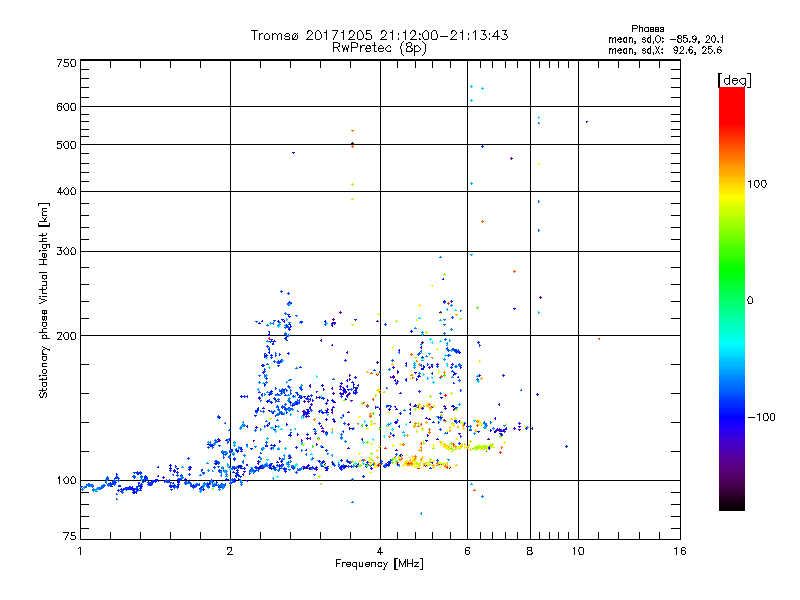
Task: Click the y-axis tick label "750"
Action: [66, 63]
